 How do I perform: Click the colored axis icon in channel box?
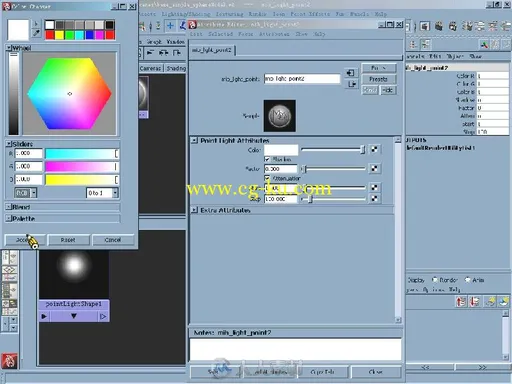point(484,44)
